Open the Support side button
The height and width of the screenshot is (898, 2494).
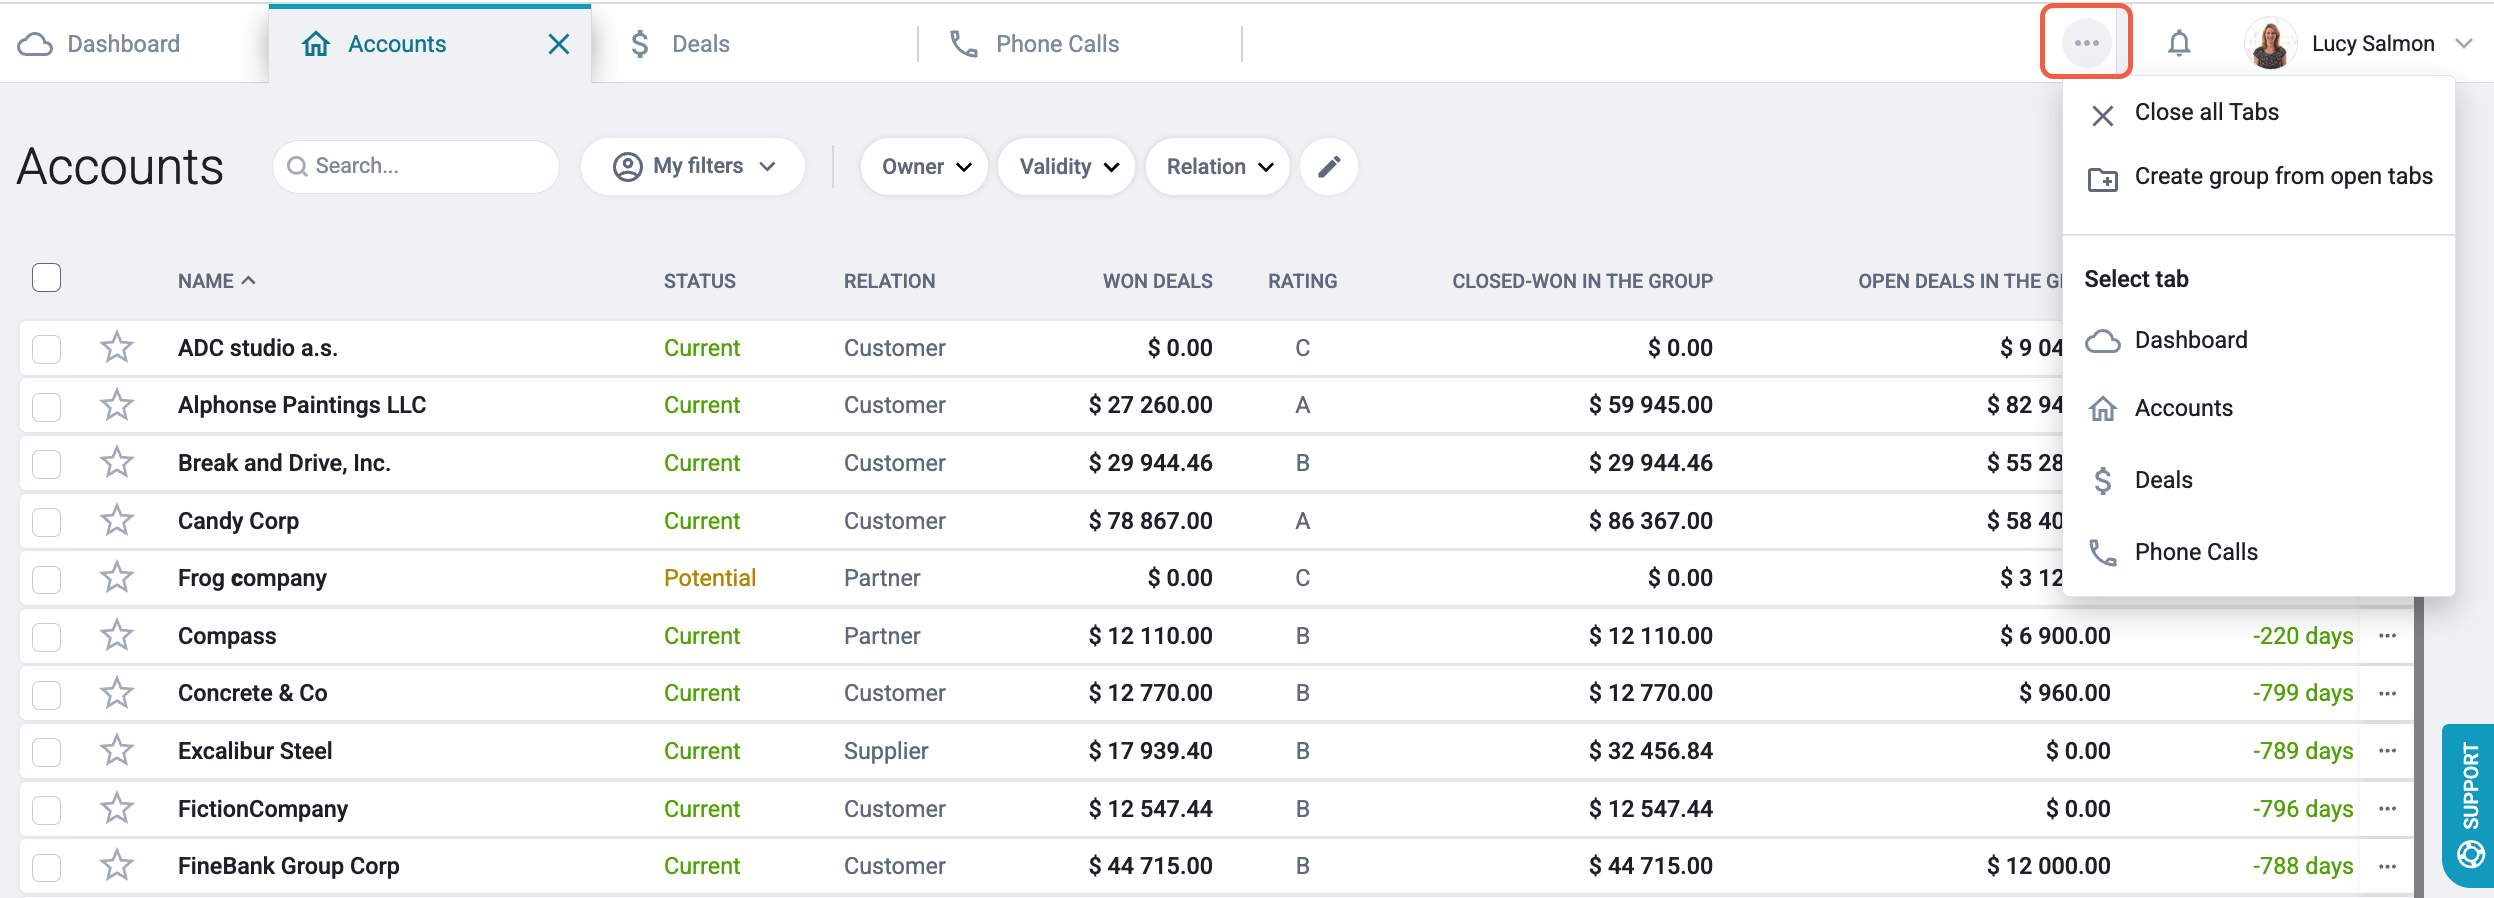coord(2468,804)
